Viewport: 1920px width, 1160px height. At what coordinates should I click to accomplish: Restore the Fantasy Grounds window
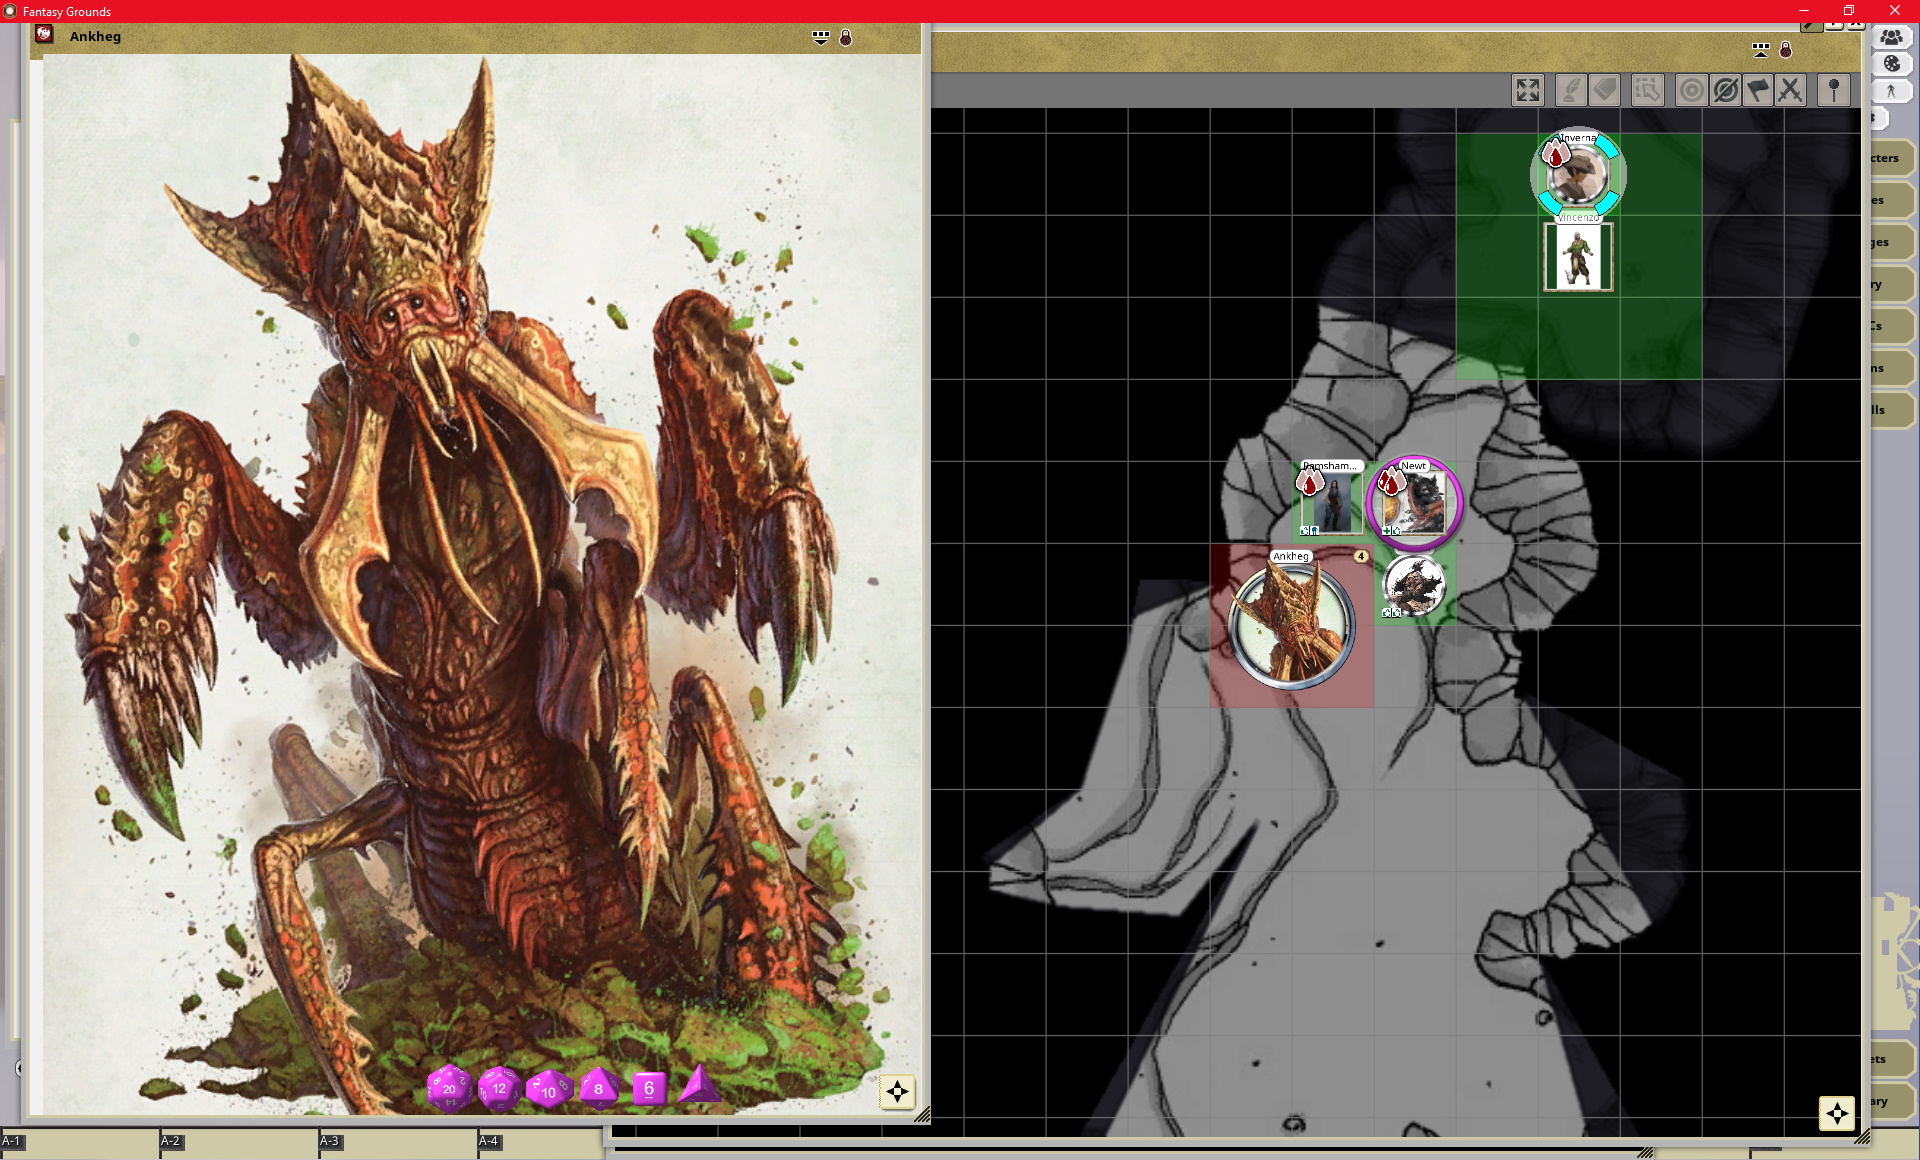click(1849, 11)
